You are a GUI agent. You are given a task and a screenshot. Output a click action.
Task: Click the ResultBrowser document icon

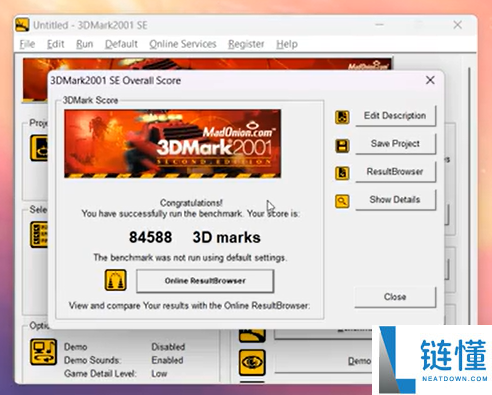click(x=342, y=173)
